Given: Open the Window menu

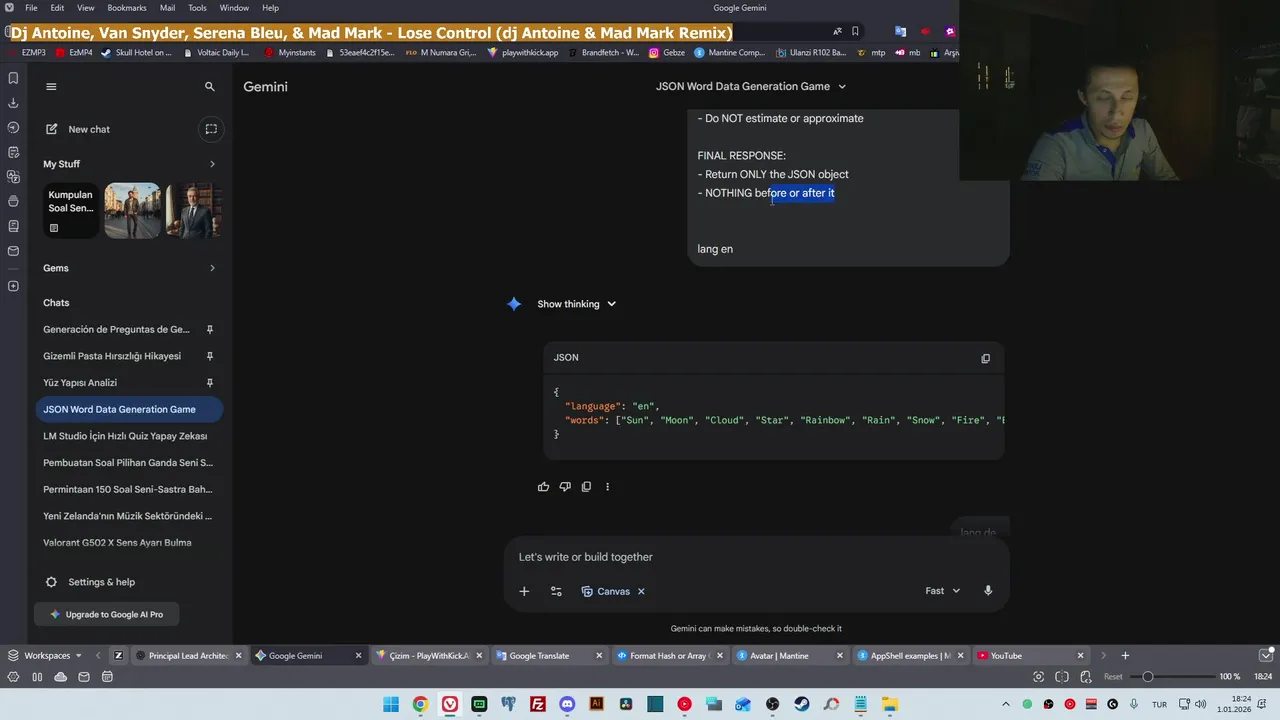Looking at the screenshot, I should [x=234, y=8].
